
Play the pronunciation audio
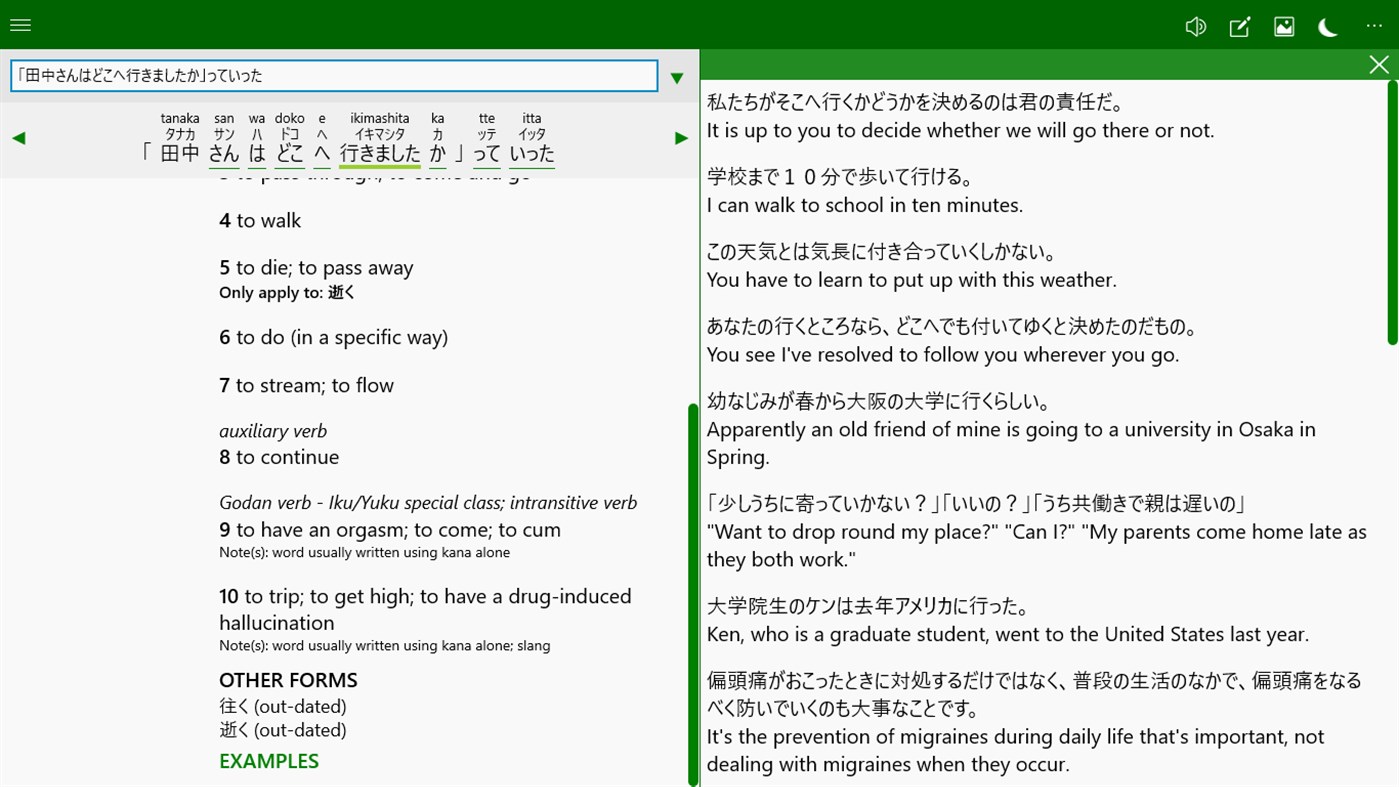pyautogui.click(x=1195, y=27)
